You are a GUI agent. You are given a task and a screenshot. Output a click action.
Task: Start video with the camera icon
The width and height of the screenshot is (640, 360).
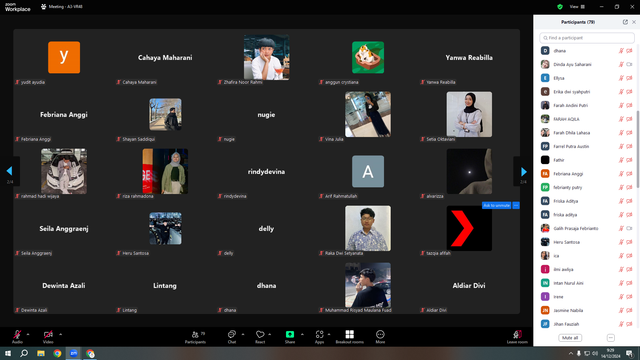click(x=48, y=334)
